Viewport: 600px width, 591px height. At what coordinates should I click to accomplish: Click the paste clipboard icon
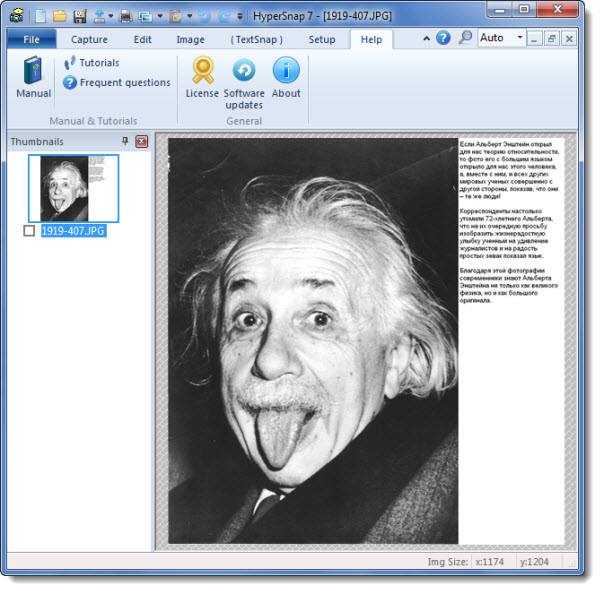click(175, 16)
